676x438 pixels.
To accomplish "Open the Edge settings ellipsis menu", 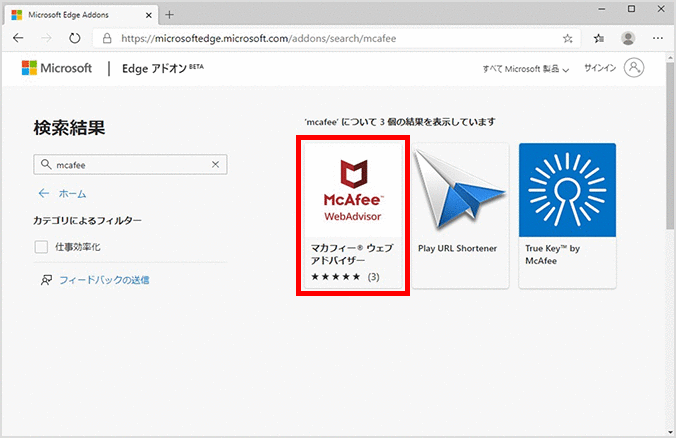I will click(657, 38).
